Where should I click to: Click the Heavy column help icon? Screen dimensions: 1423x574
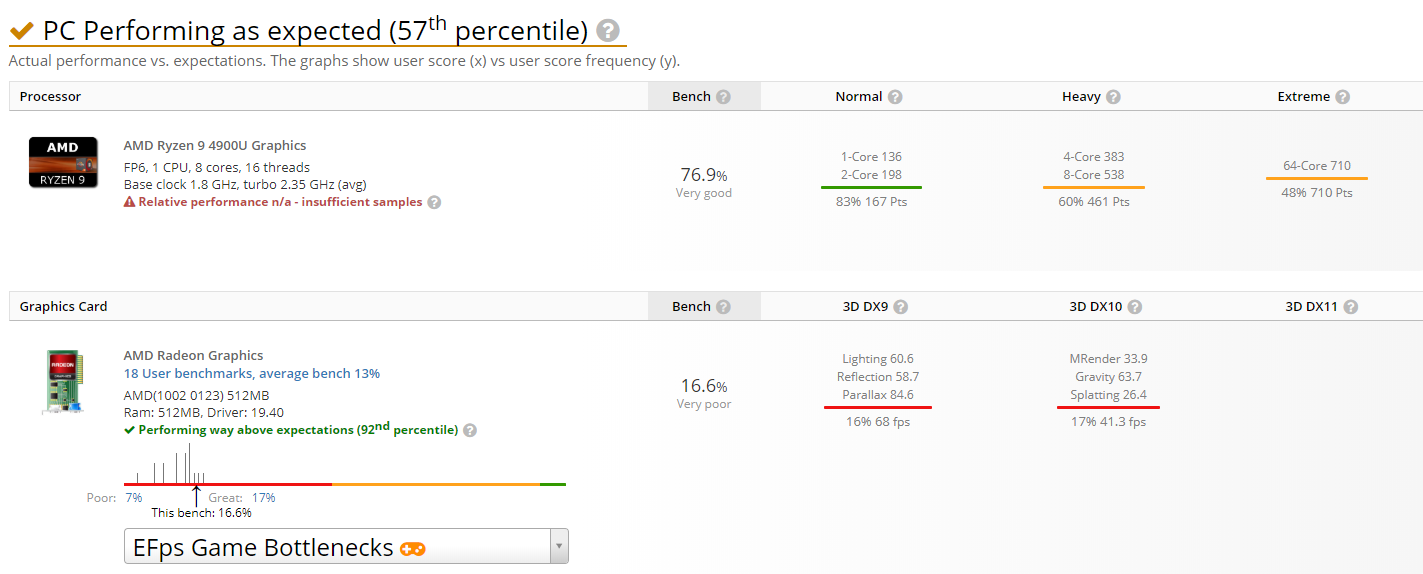tap(1113, 97)
